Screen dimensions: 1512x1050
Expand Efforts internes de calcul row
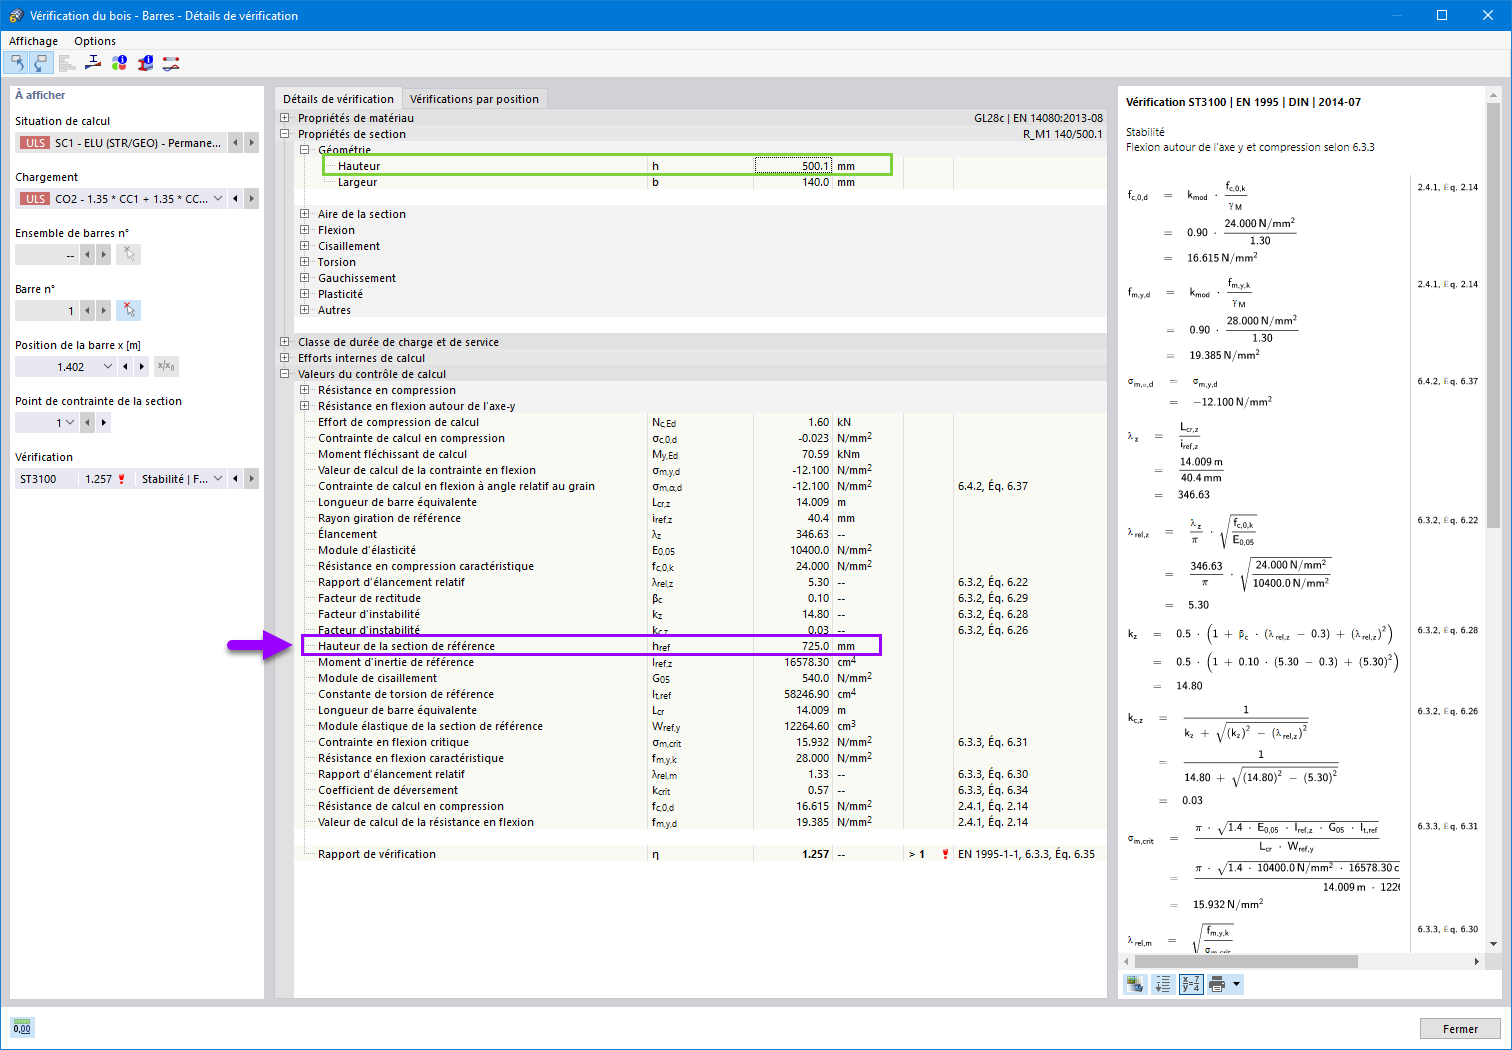(285, 358)
